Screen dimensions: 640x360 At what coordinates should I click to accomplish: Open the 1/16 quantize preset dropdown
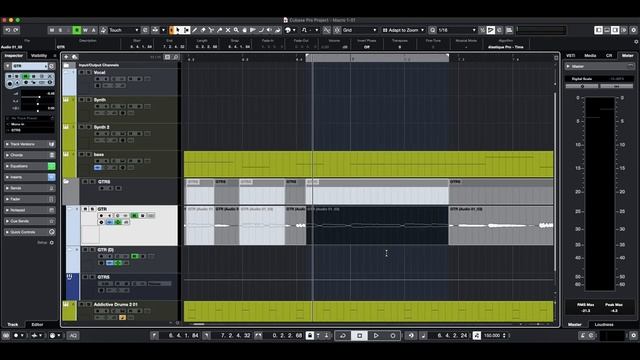tap(457, 30)
